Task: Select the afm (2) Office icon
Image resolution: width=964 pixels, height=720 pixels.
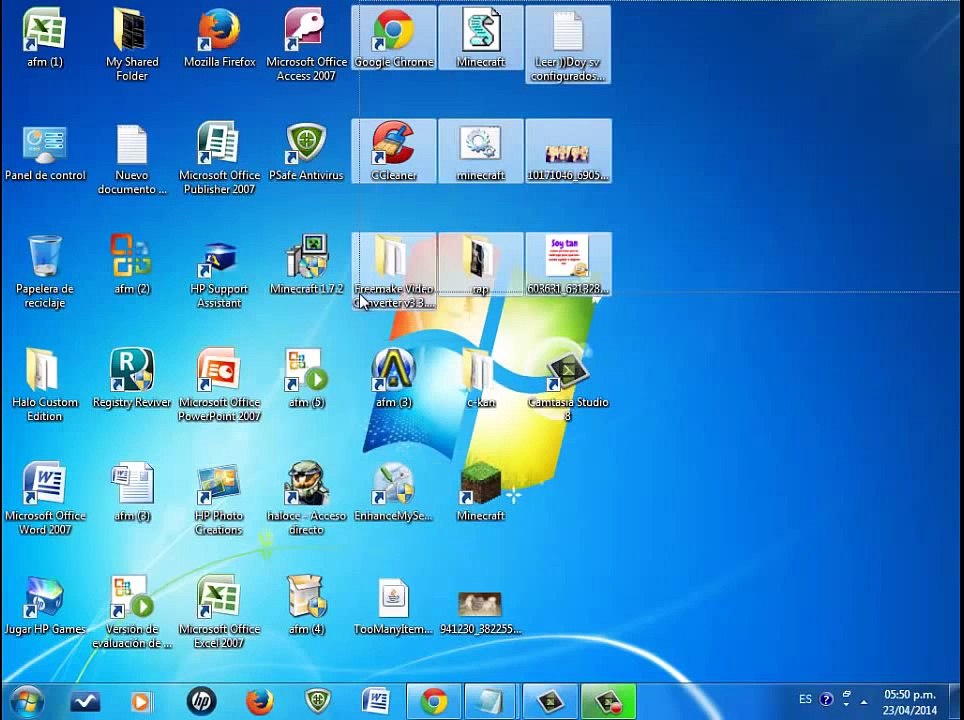Action: pyautogui.click(x=132, y=264)
